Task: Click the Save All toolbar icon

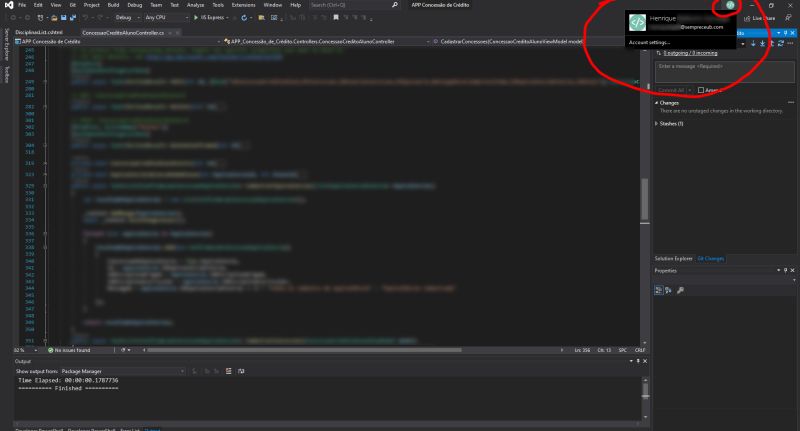Action: (73, 17)
